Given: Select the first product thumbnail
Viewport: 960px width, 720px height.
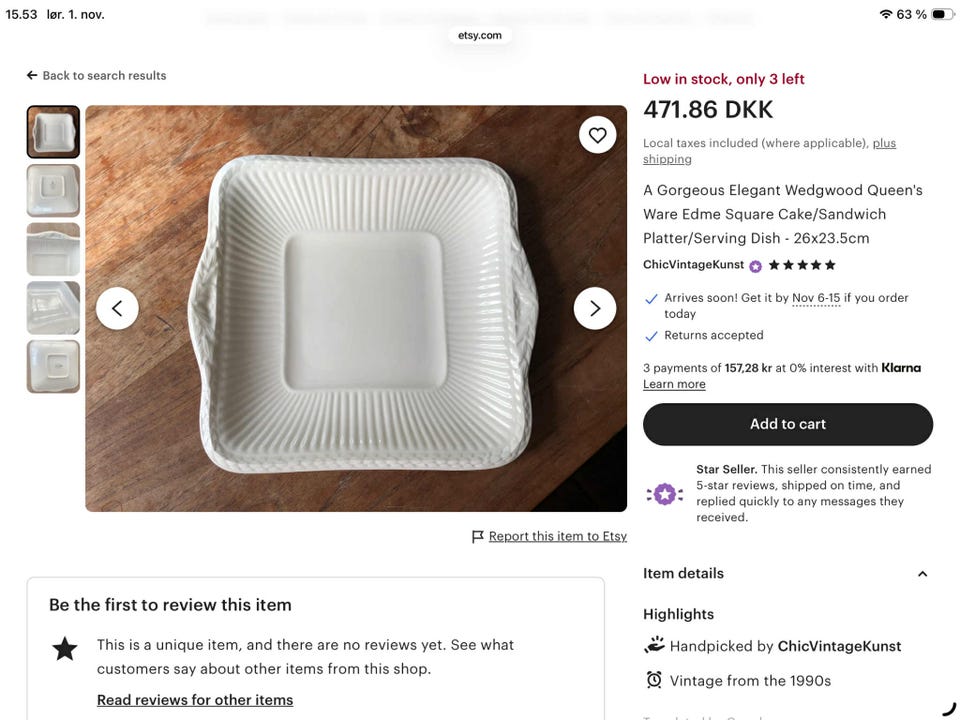Looking at the screenshot, I should click(x=53, y=132).
